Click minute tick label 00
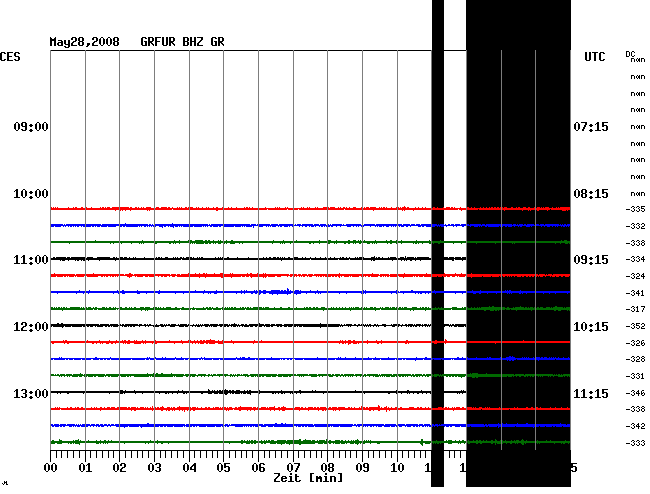Screen dimensions: 650x494 [51, 468]
